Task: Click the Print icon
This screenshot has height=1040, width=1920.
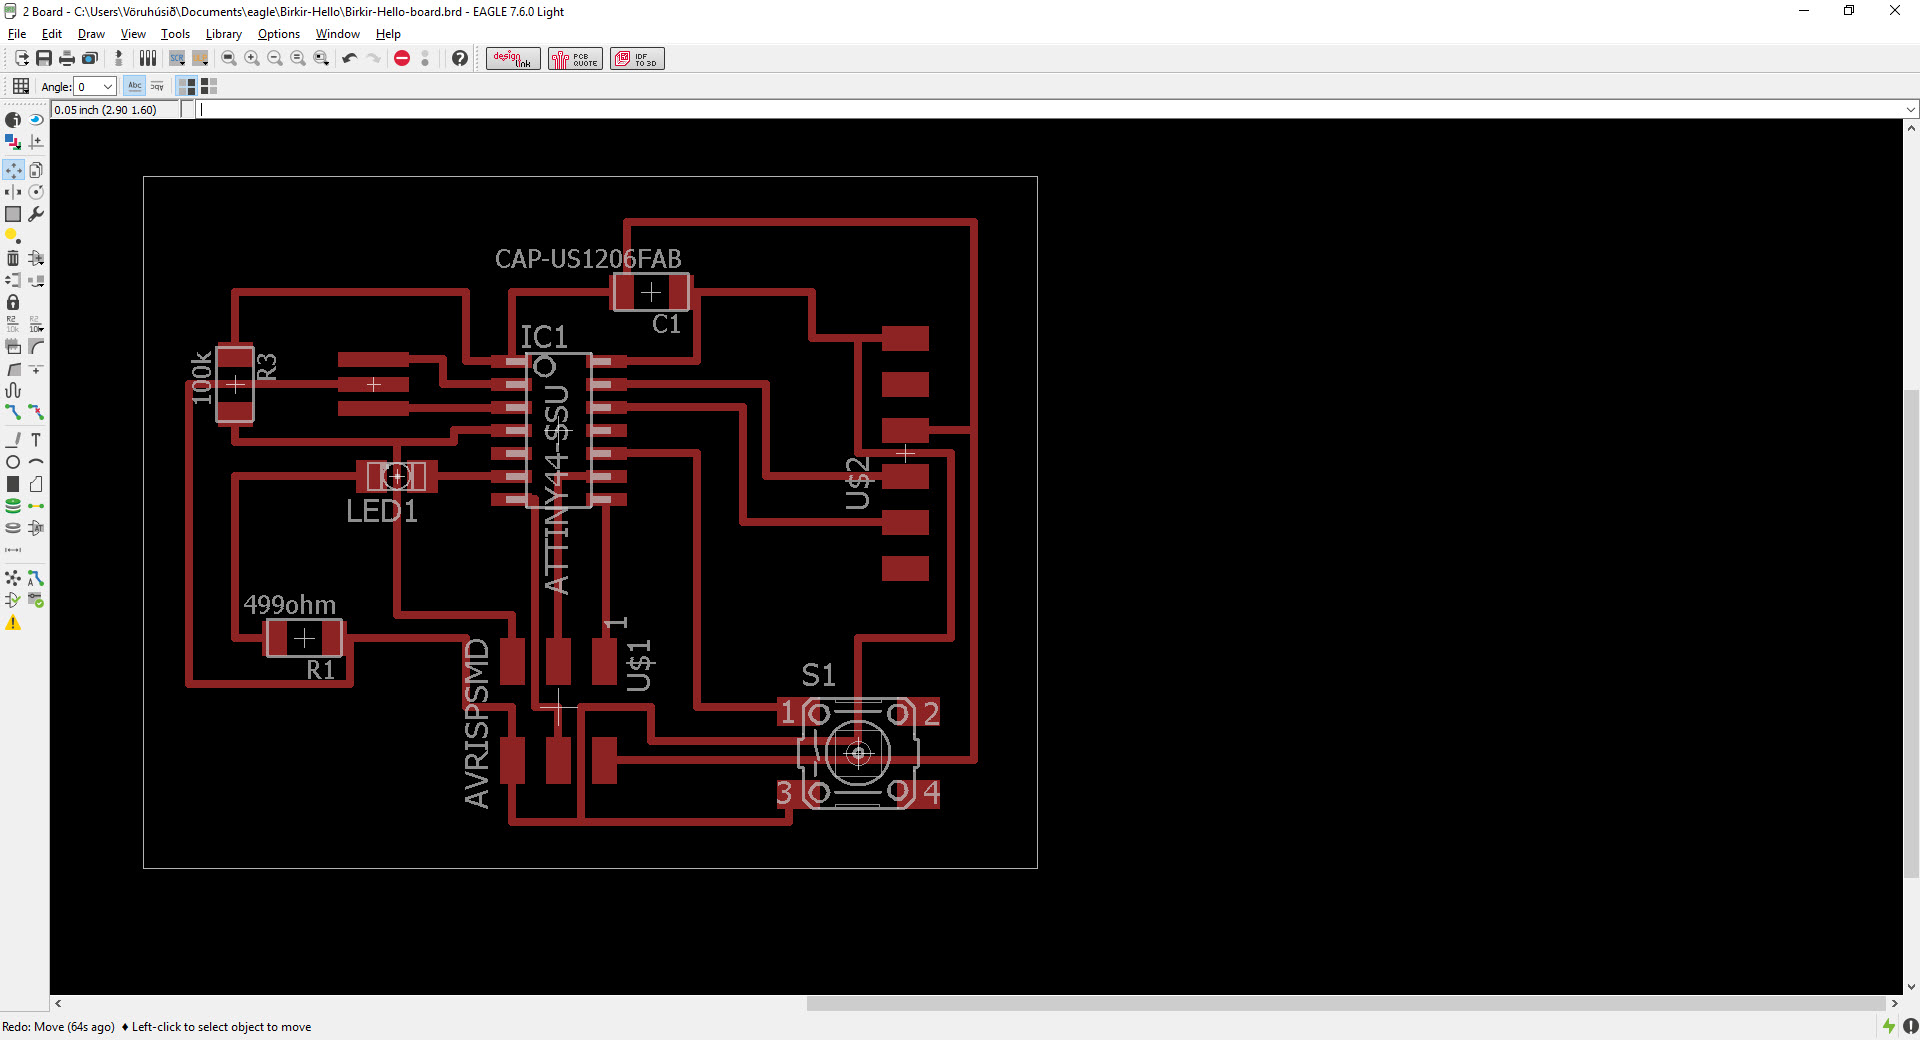Action: coord(67,58)
